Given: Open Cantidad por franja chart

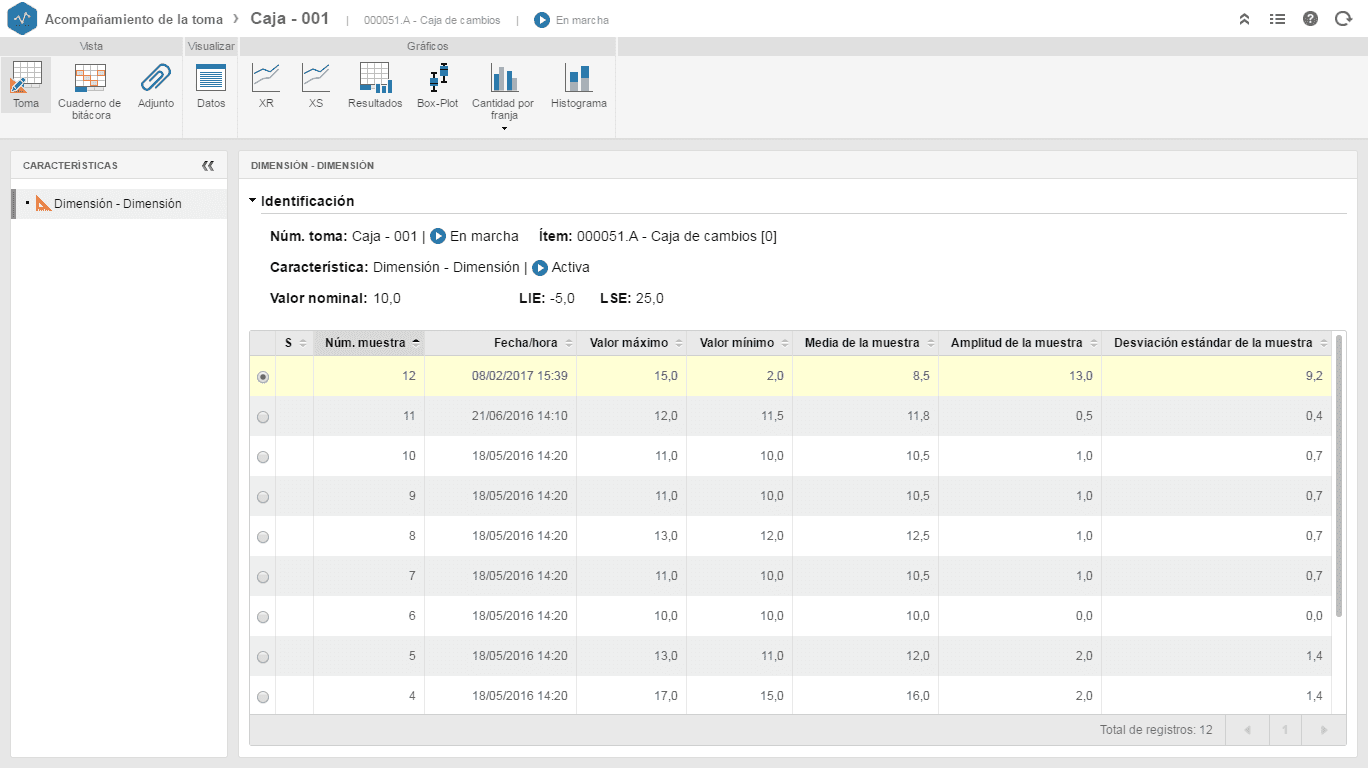Looking at the screenshot, I should click(x=503, y=92).
